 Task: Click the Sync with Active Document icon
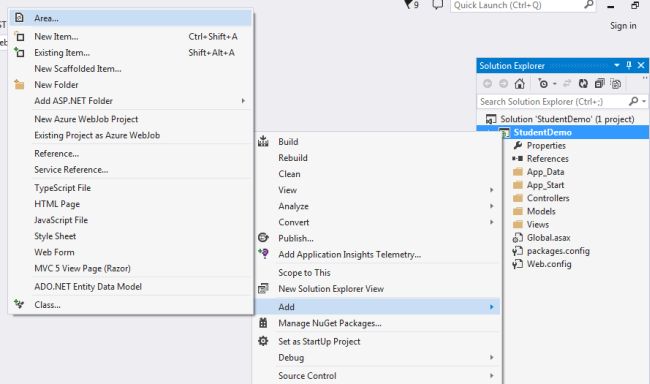click(x=567, y=84)
